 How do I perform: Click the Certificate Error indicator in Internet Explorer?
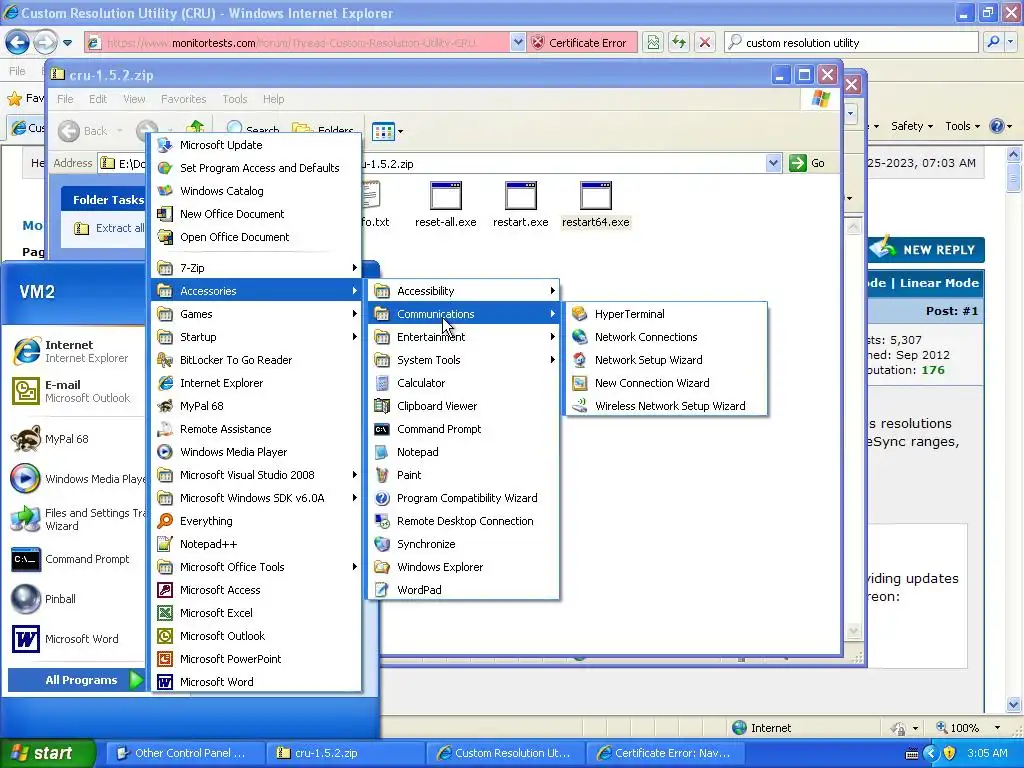coord(580,43)
